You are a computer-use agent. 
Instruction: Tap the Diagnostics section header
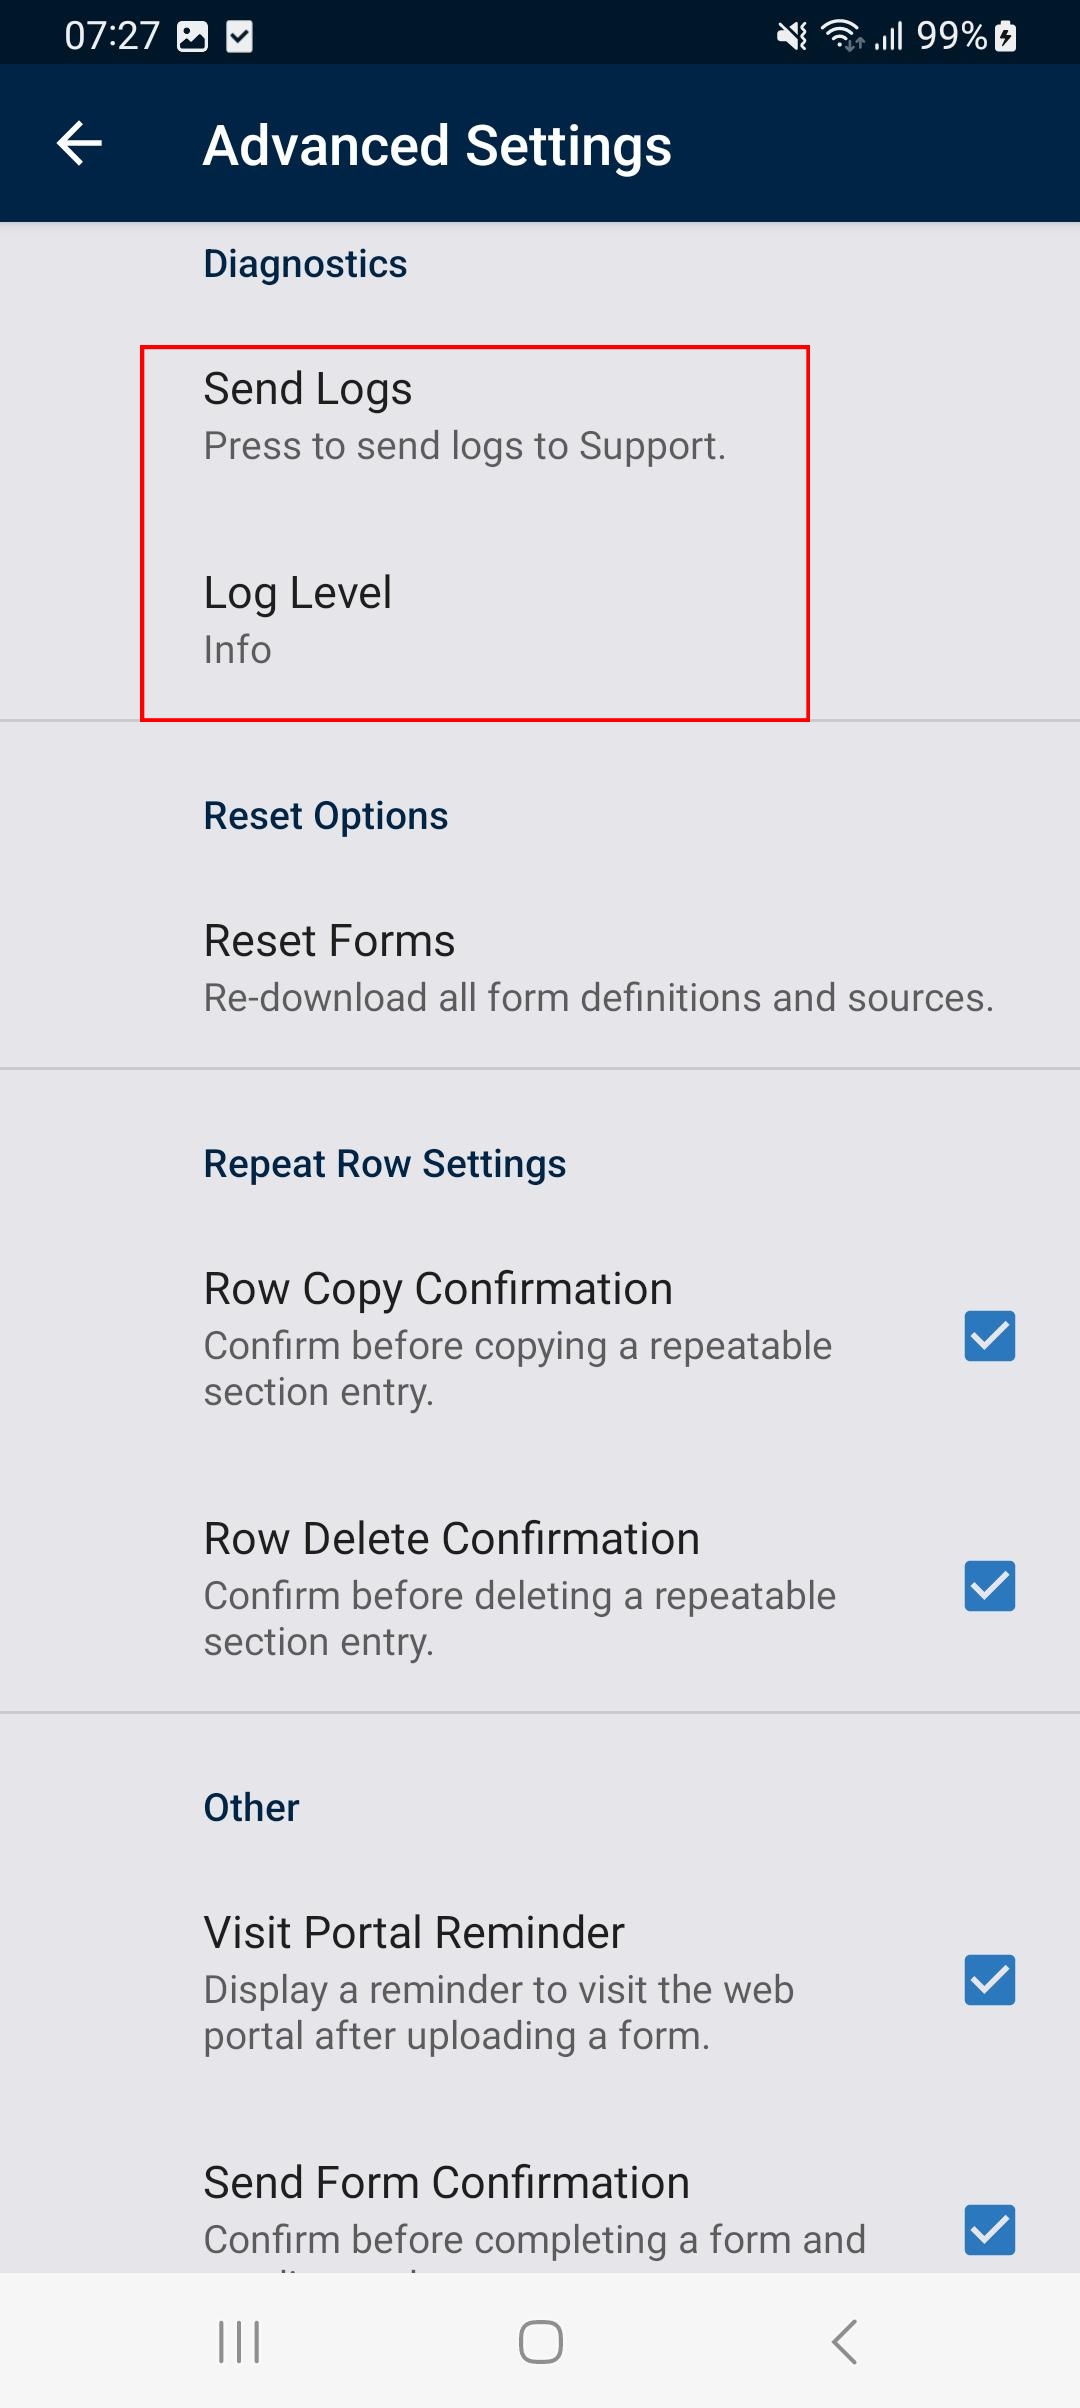[305, 264]
